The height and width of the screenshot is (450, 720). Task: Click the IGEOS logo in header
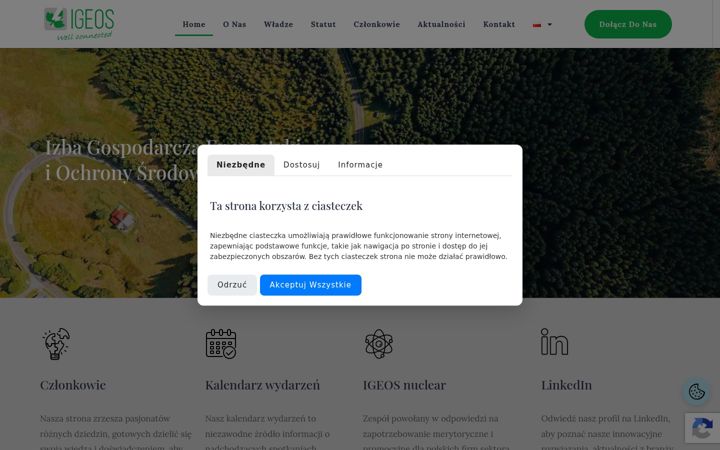79,24
